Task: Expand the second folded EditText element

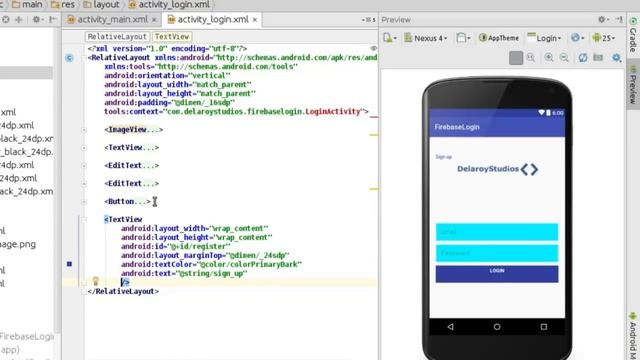Action: pyautogui.click(x=84, y=184)
